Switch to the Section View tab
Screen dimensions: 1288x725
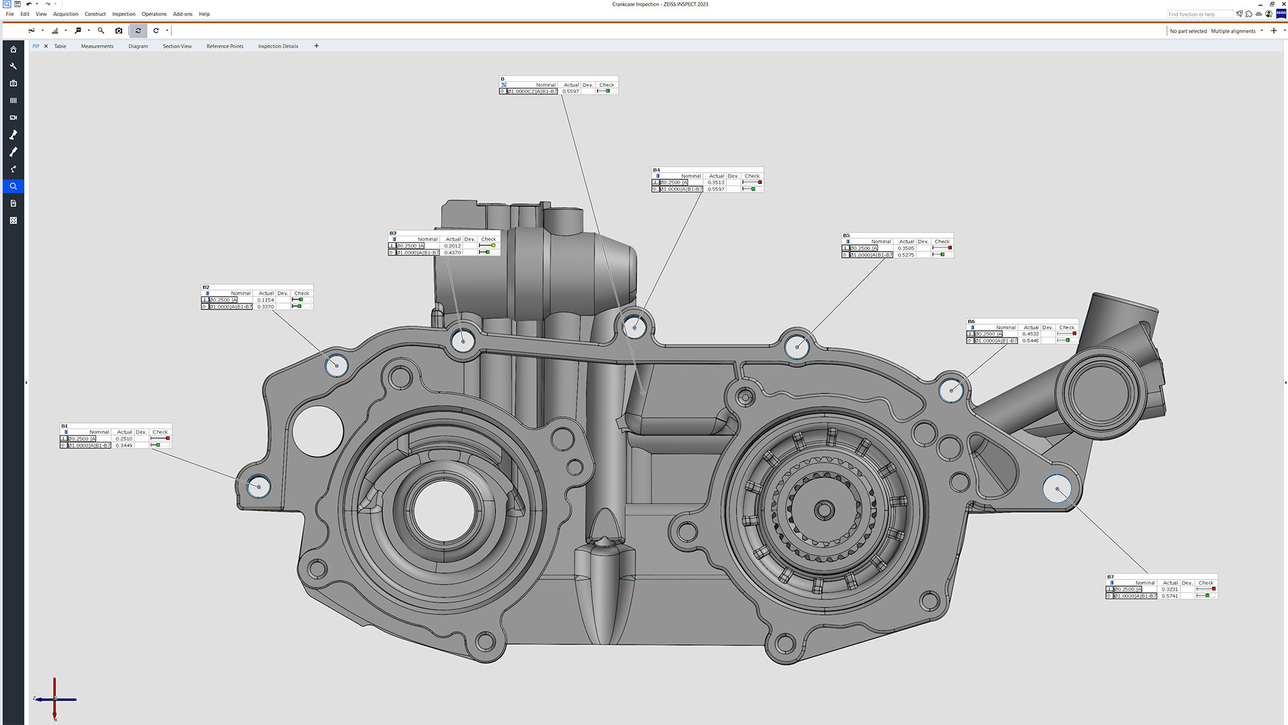(x=177, y=46)
